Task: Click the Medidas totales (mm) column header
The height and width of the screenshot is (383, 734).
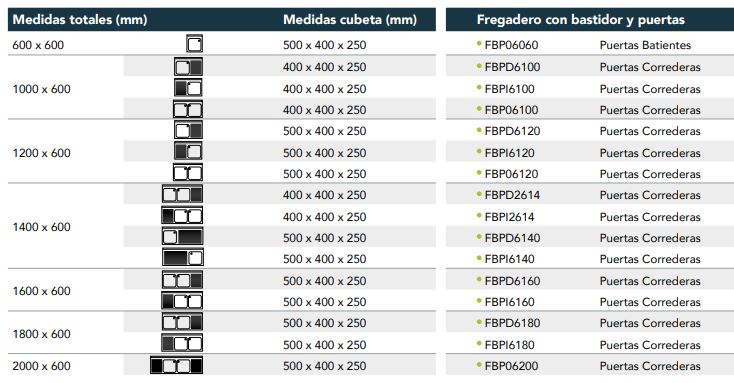Action: point(80,20)
